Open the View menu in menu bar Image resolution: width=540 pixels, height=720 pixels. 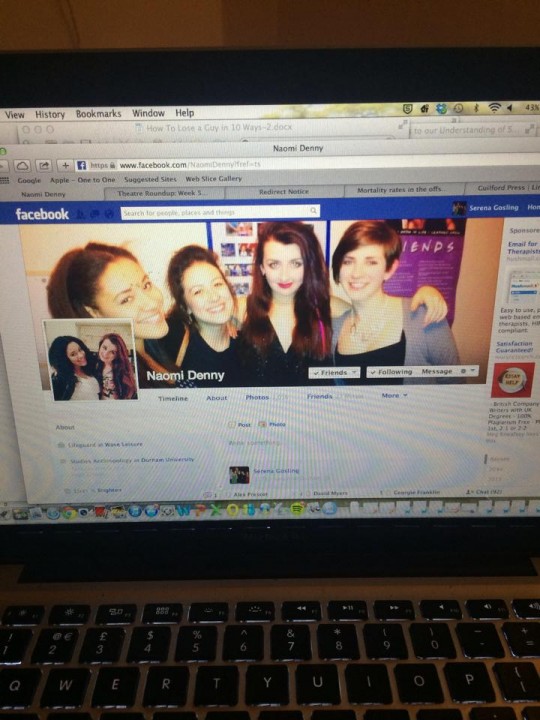pos(14,115)
